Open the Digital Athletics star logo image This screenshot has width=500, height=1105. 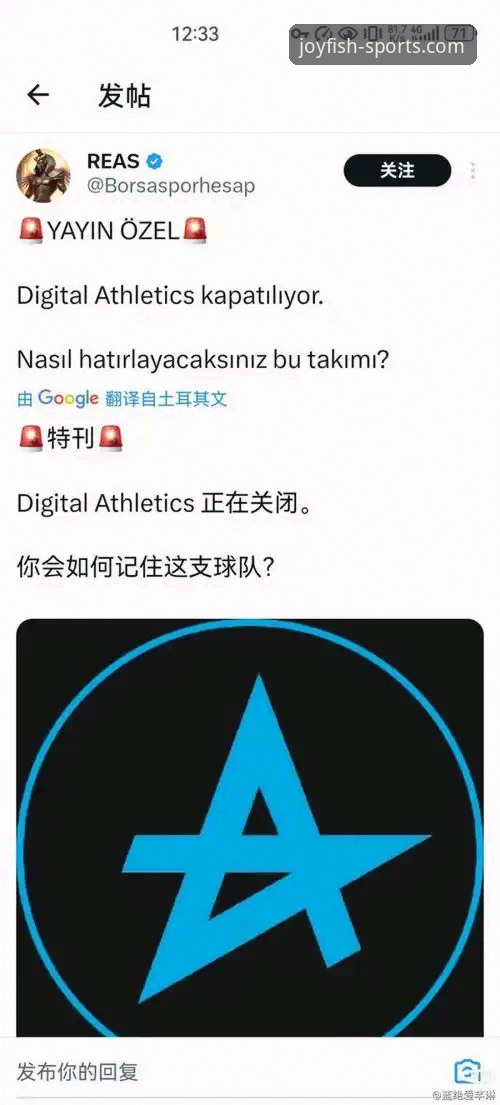pos(250,827)
